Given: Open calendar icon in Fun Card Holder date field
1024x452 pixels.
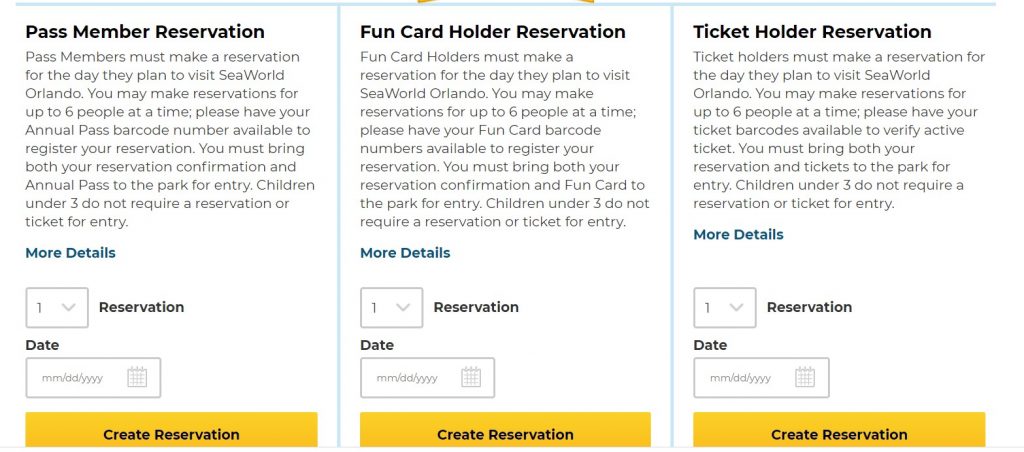Looking at the screenshot, I should coord(471,377).
